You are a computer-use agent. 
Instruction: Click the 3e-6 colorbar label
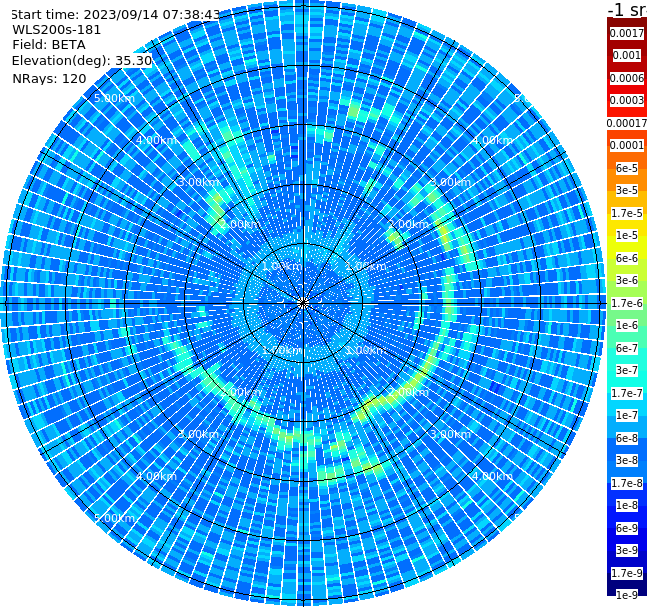[626, 280]
